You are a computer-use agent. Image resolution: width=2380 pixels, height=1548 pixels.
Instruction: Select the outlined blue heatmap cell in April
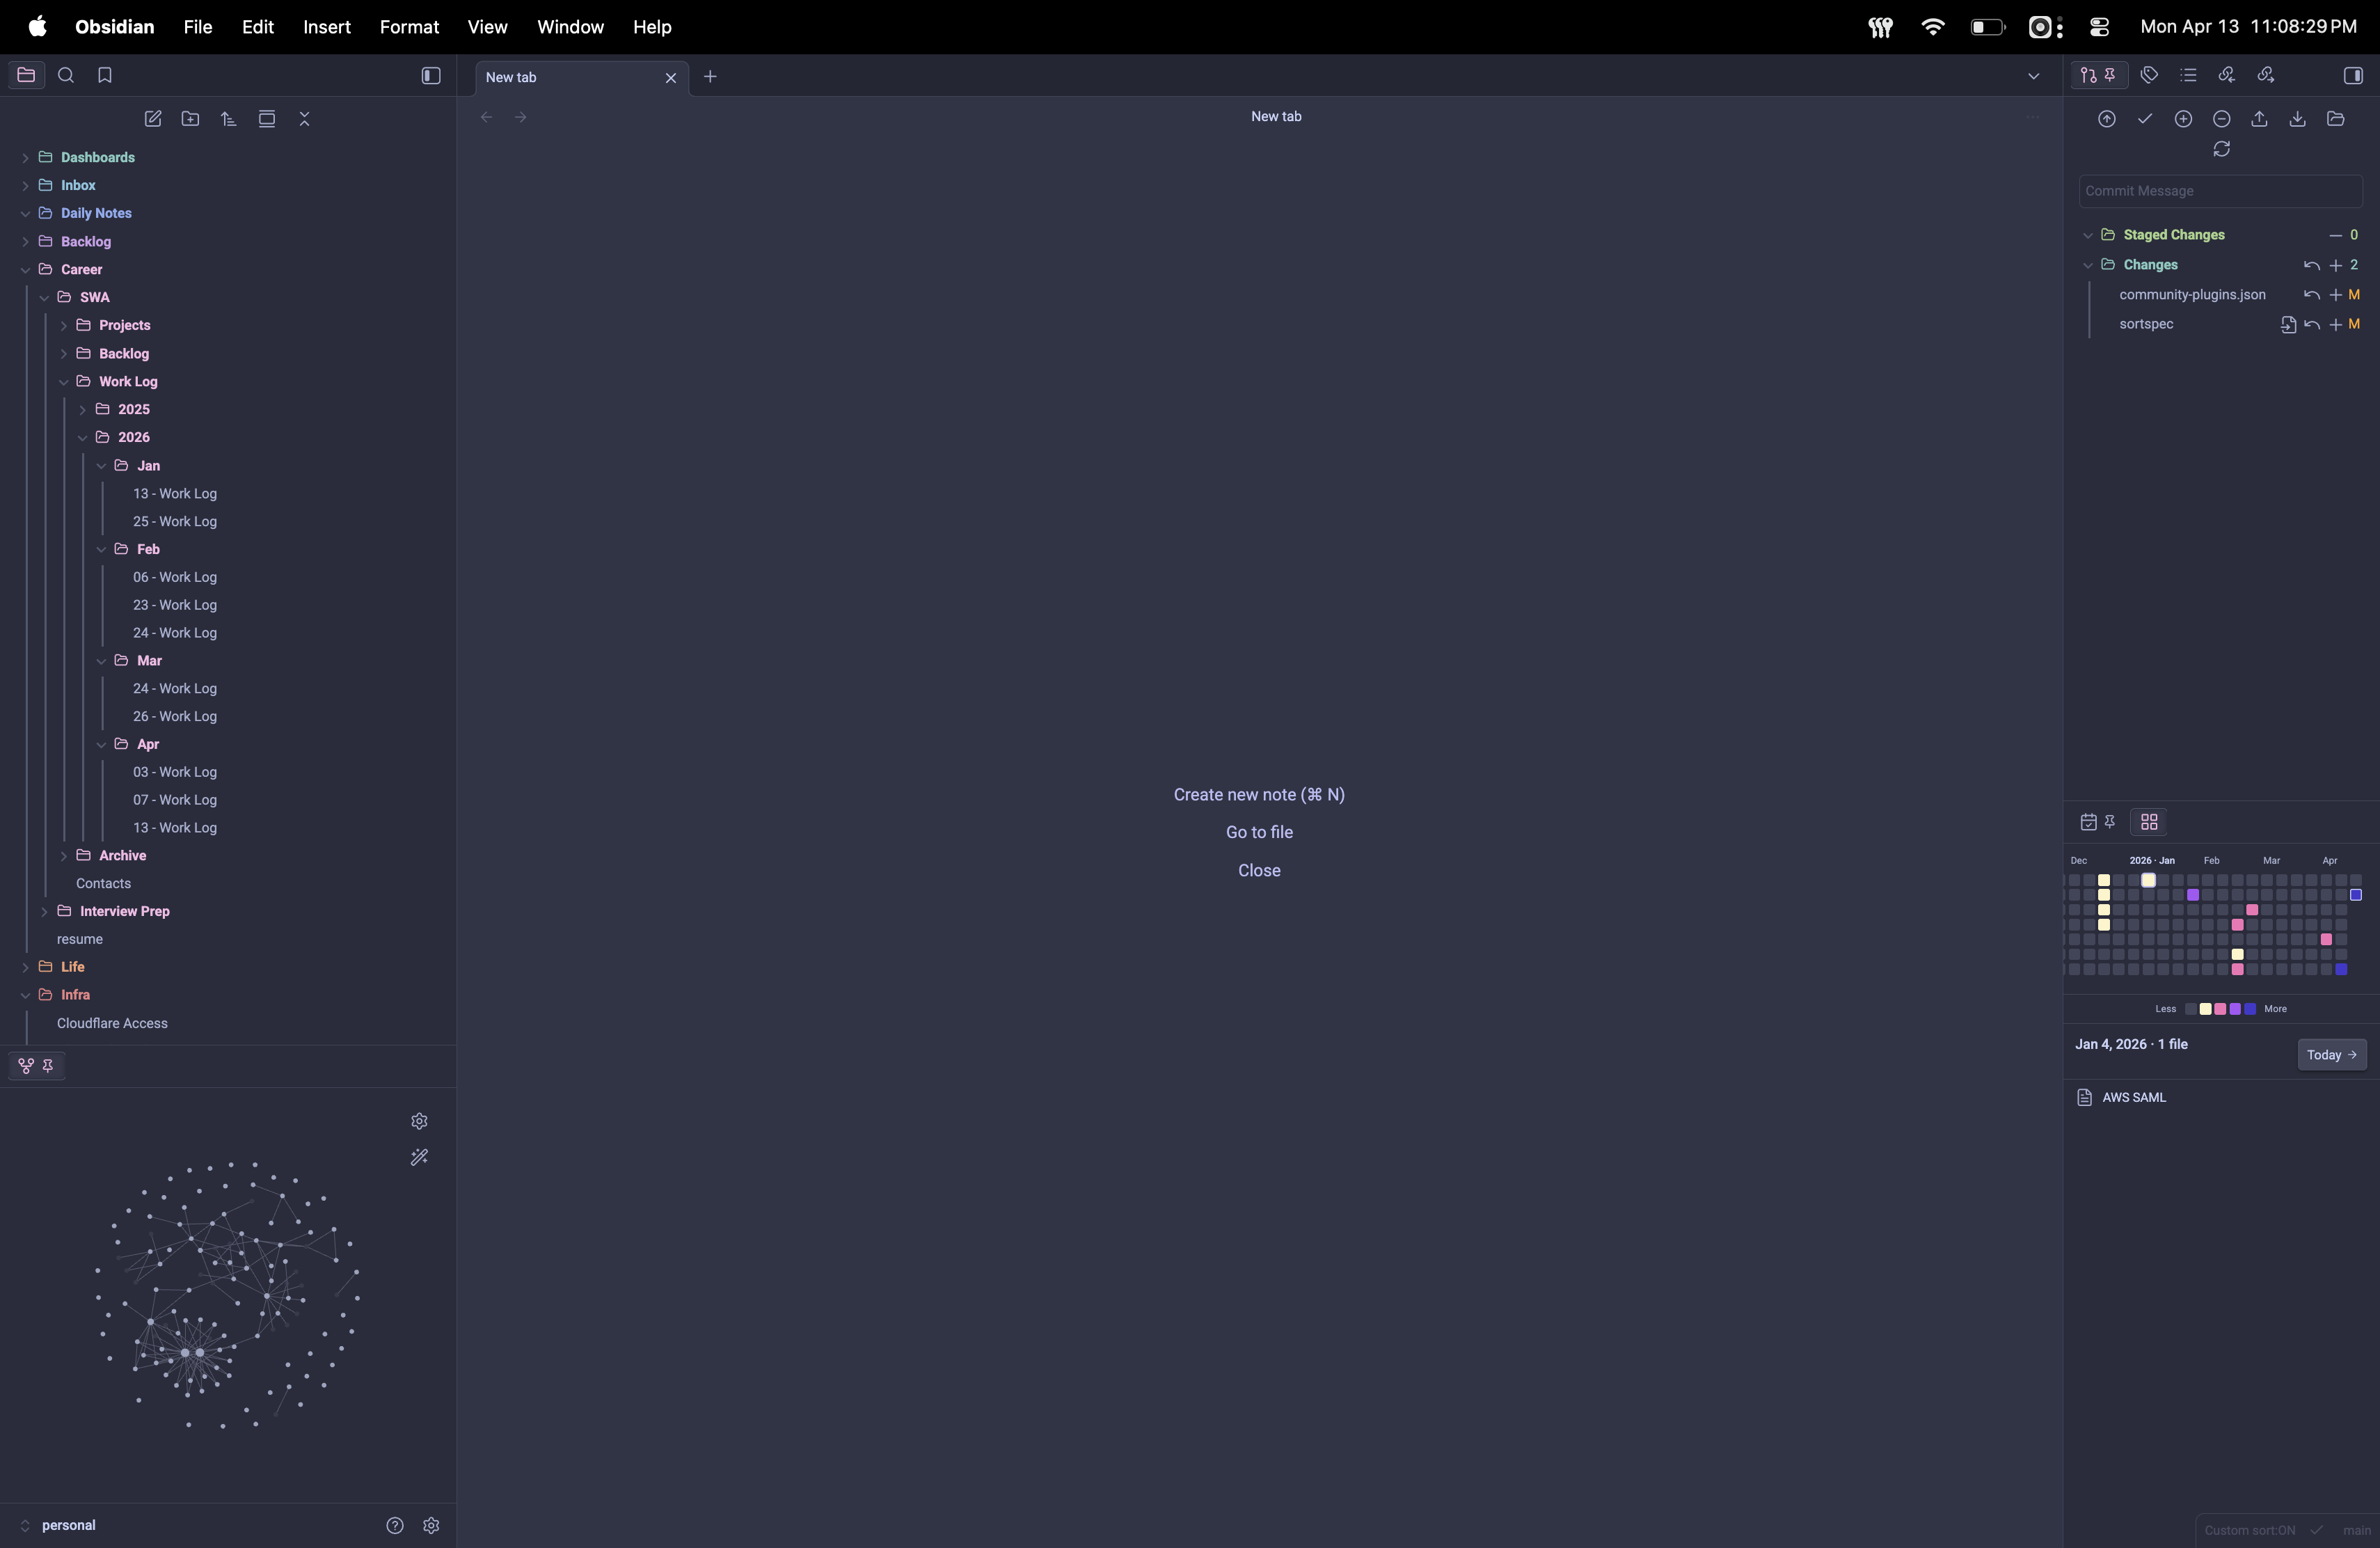(2356, 895)
